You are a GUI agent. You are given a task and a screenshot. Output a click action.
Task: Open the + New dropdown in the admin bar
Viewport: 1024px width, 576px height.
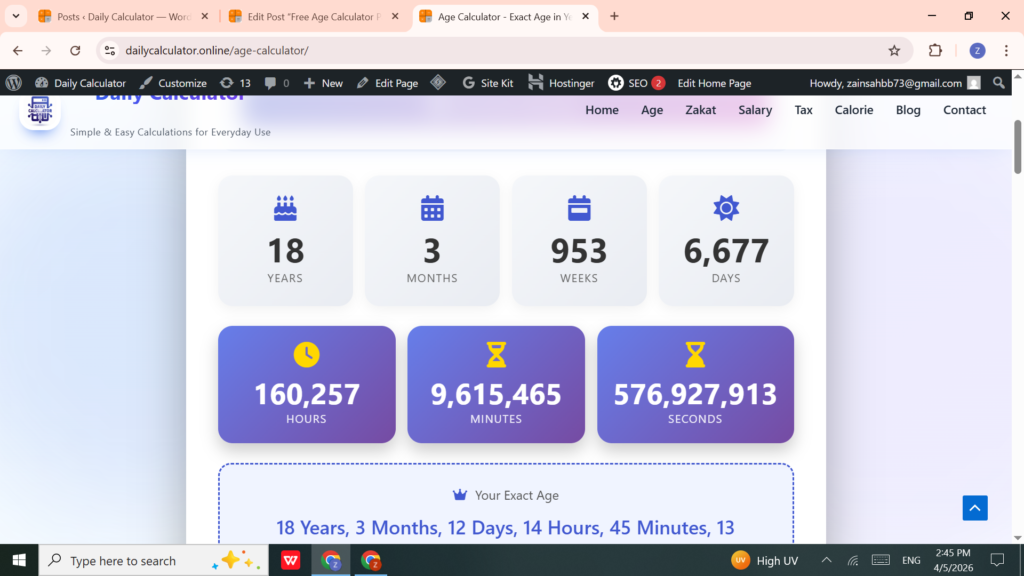(322, 82)
